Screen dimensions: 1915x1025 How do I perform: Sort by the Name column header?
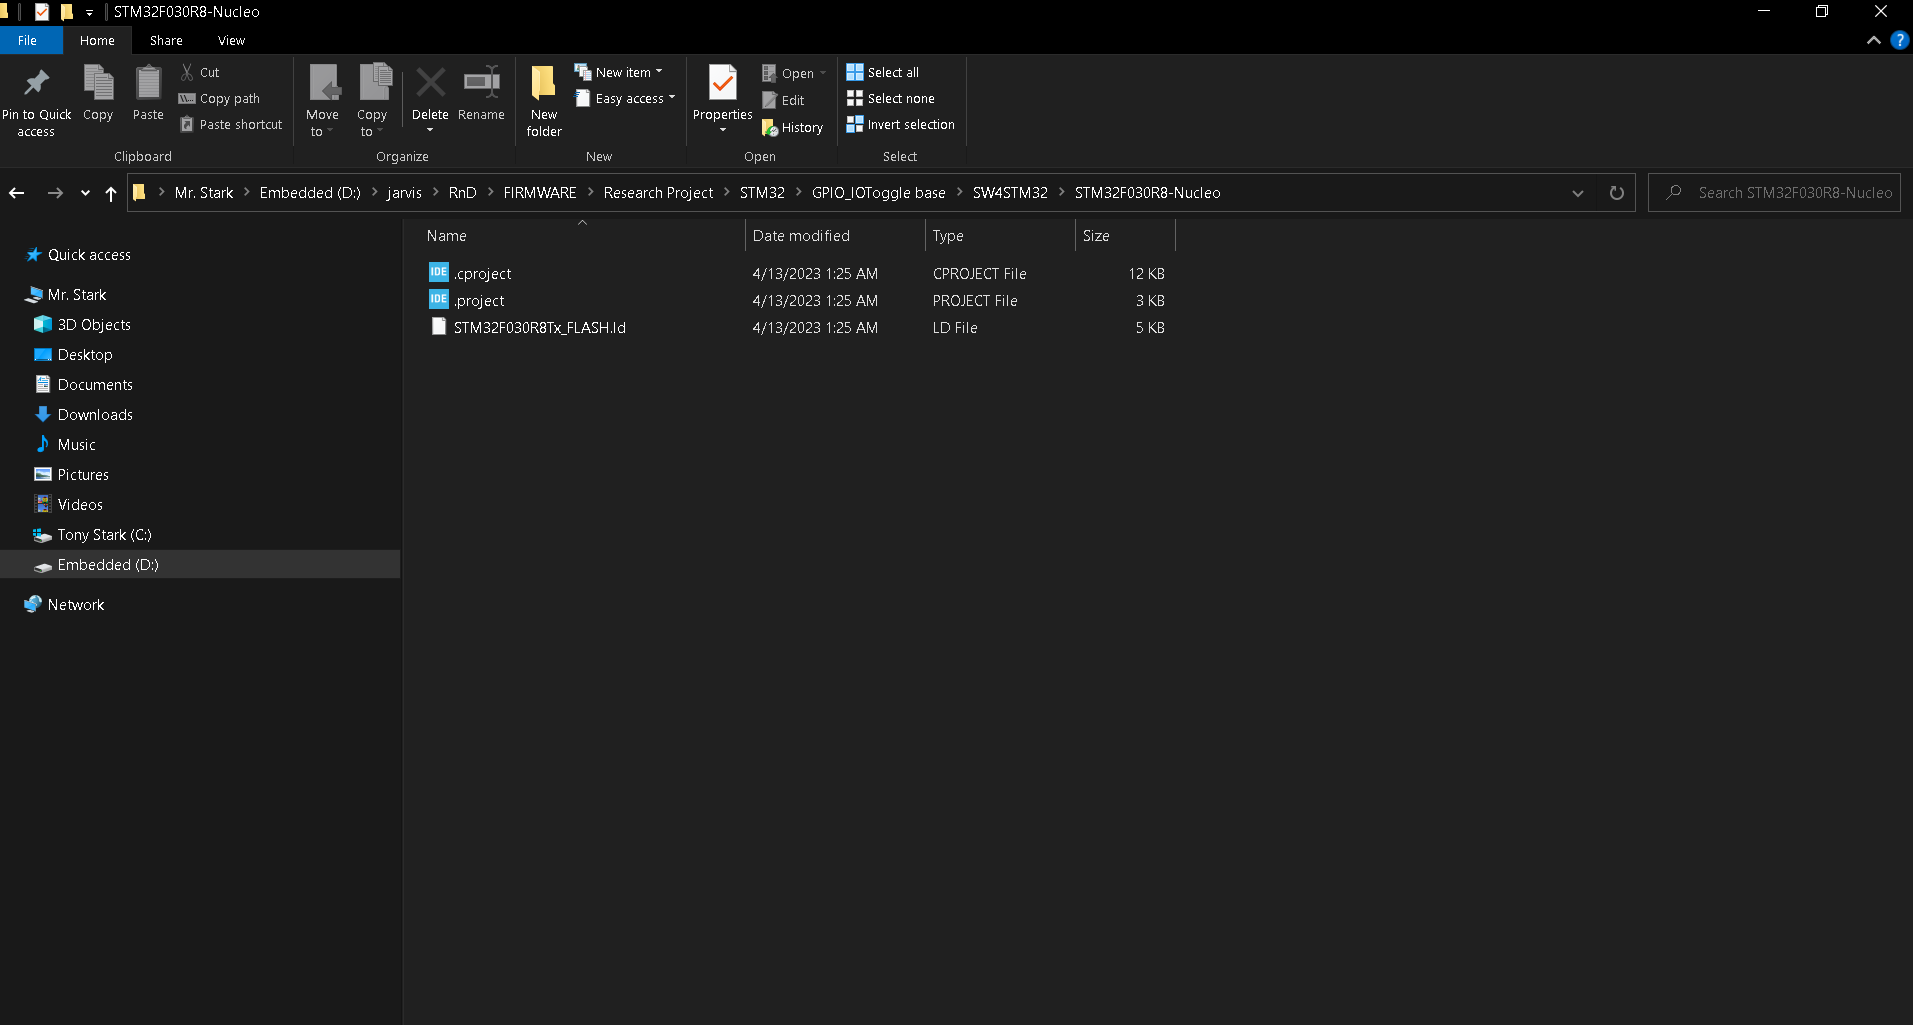[x=582, y=236]
